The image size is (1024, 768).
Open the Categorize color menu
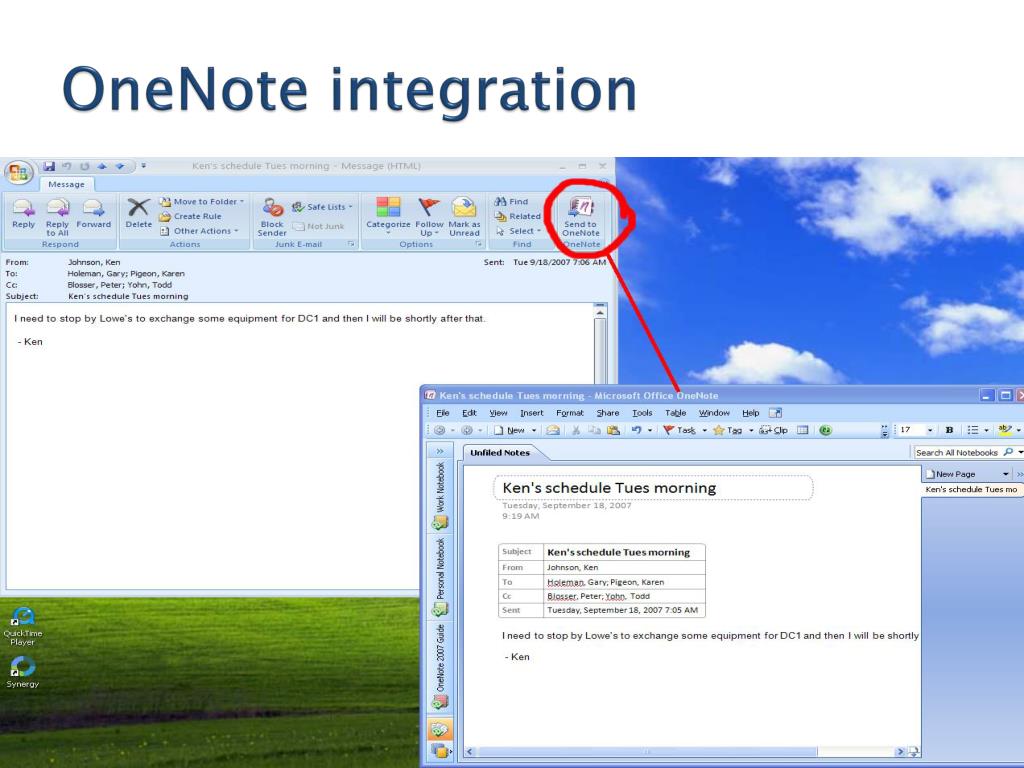388,216
